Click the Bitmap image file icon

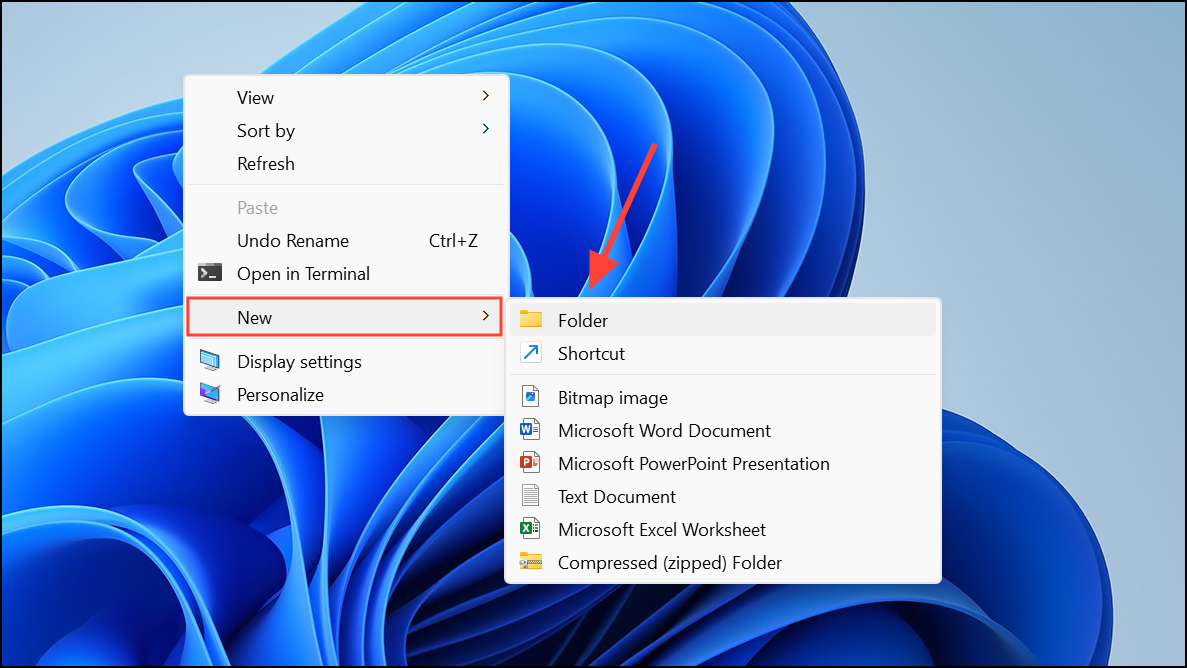click(x=531, y=397)
